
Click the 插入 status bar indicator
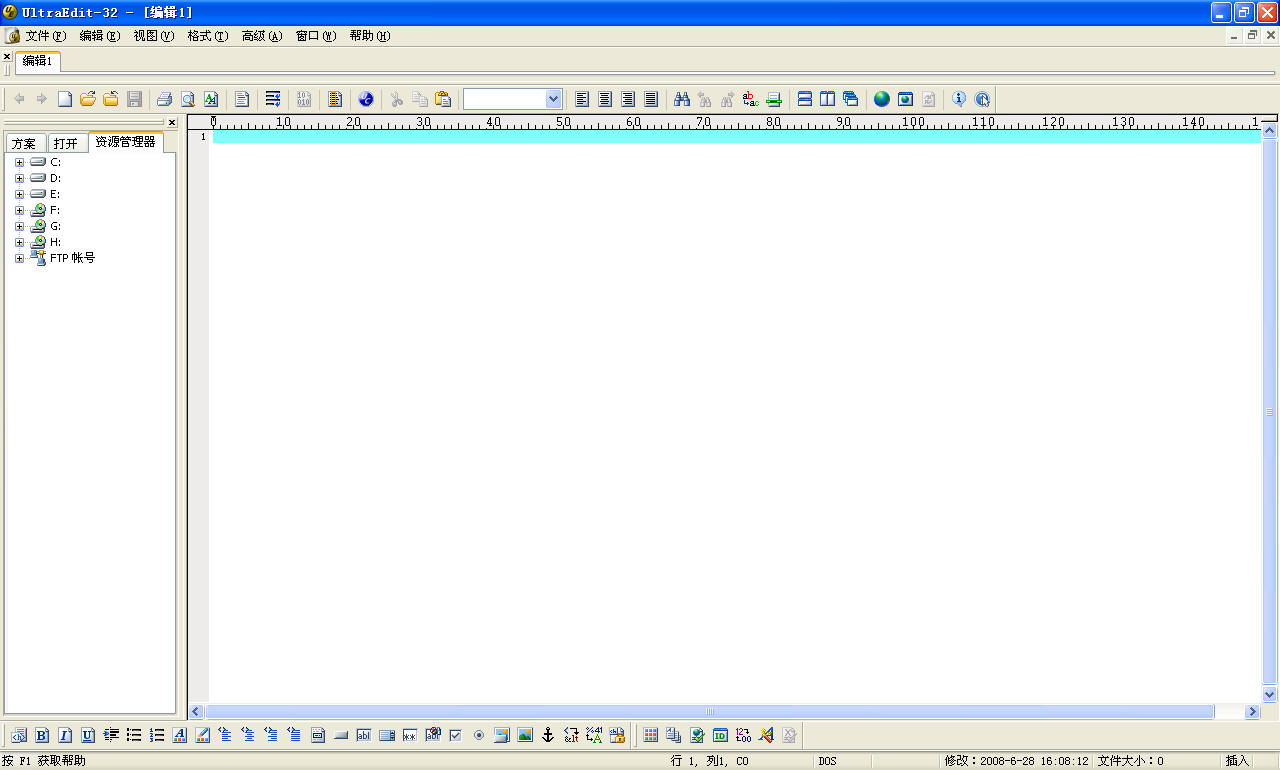1238,761
